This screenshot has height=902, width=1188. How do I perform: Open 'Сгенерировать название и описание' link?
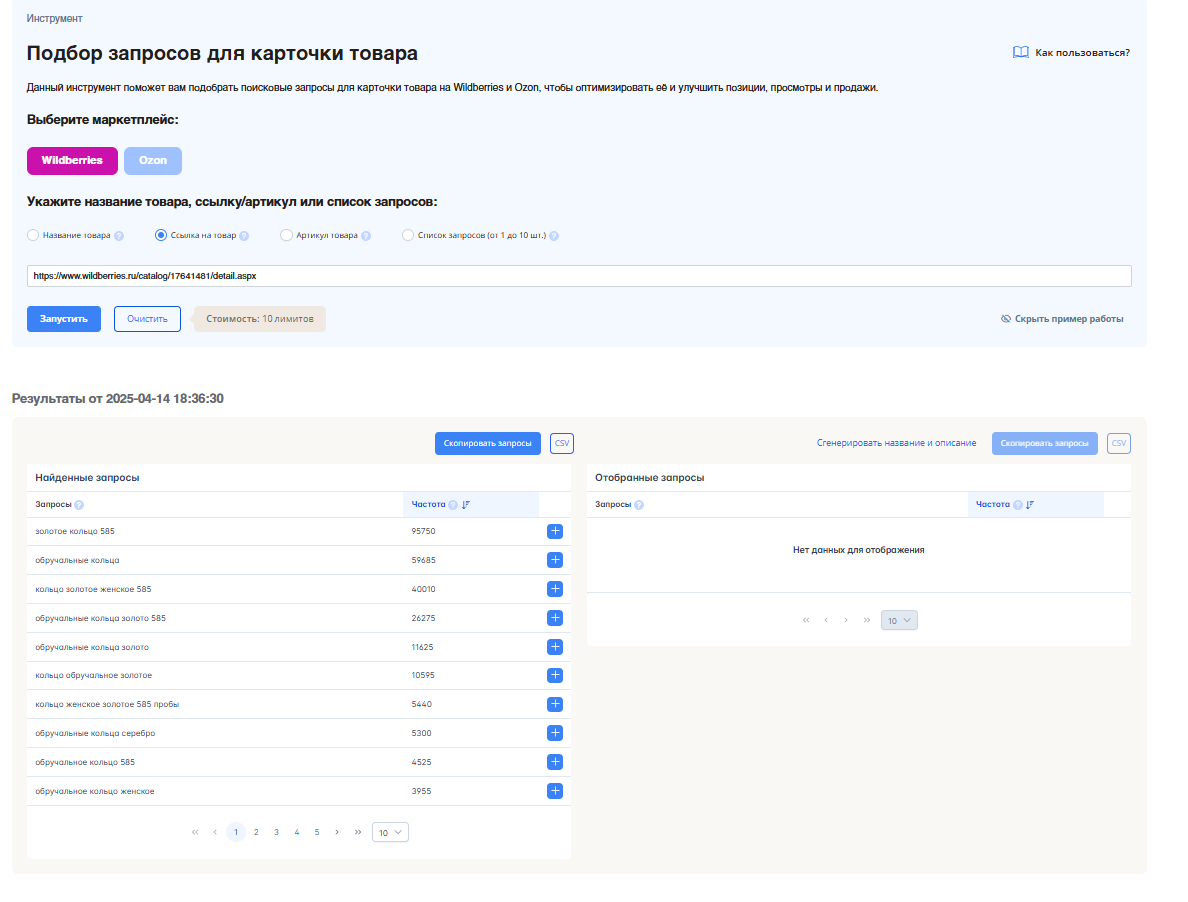click(x=896, y=443)
